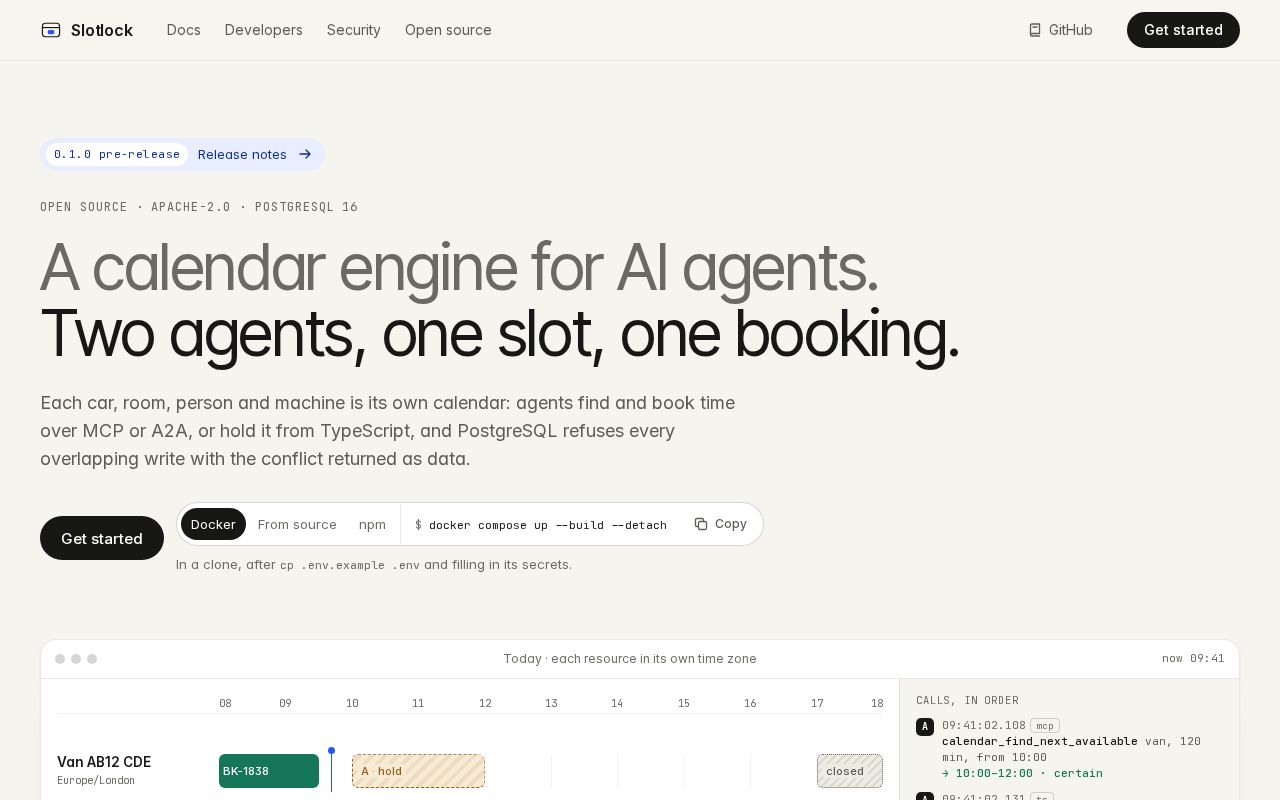Open the Developers nav item
Image resolution: width=1280 pixels, height=800 pixels.
264,30
